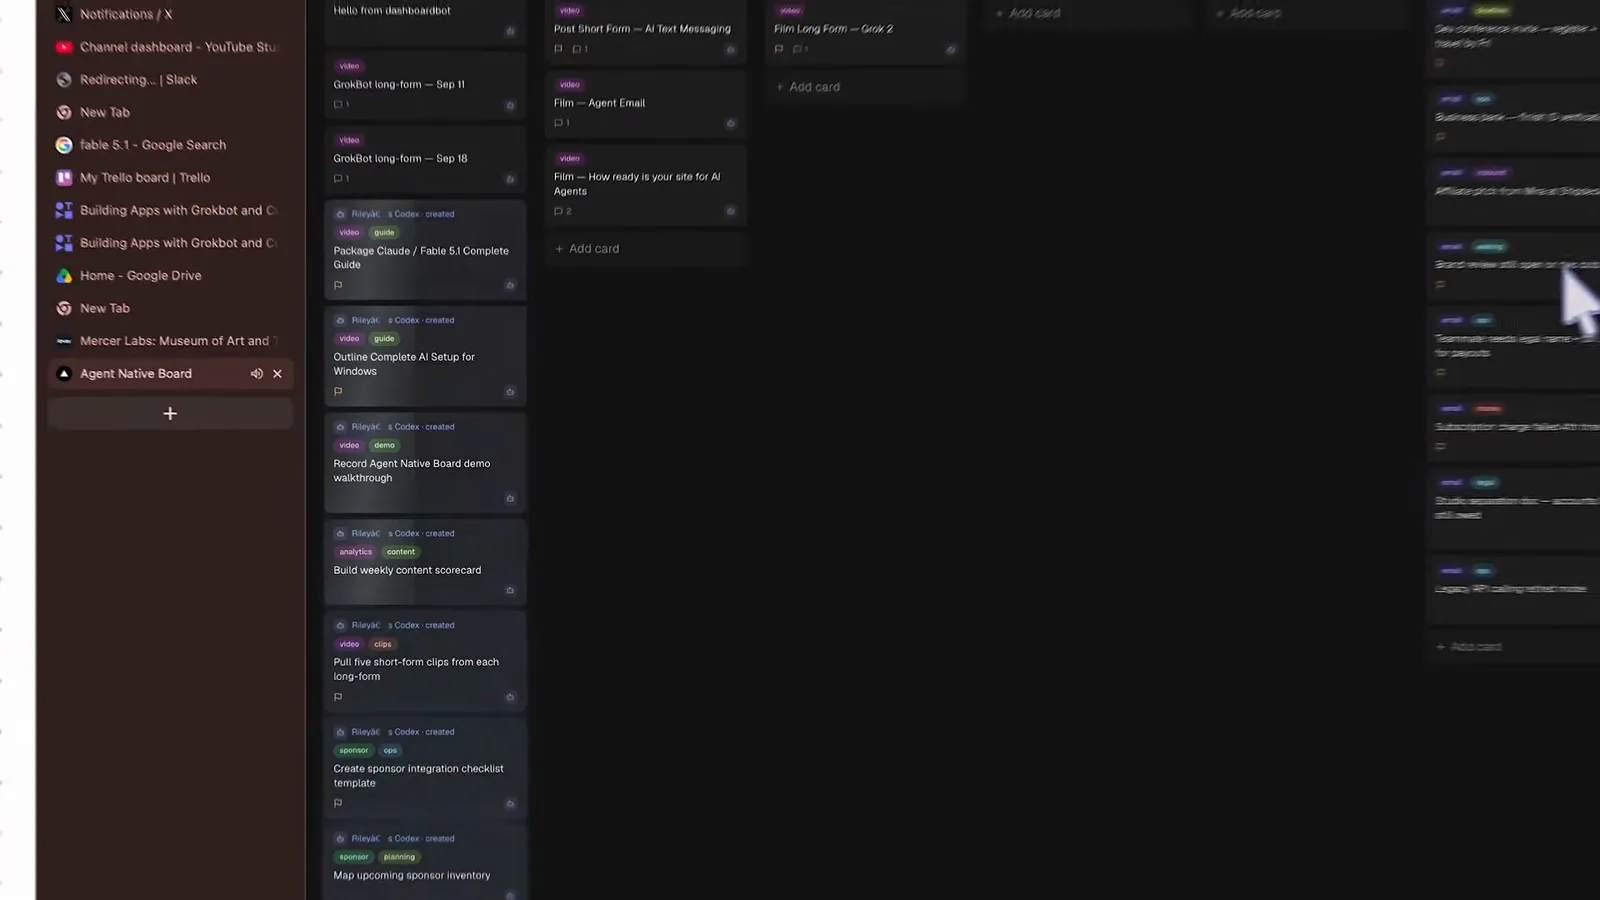Open Channel dashboard YouTube Studio tab

pyautogui.click(x=170, y=47)
